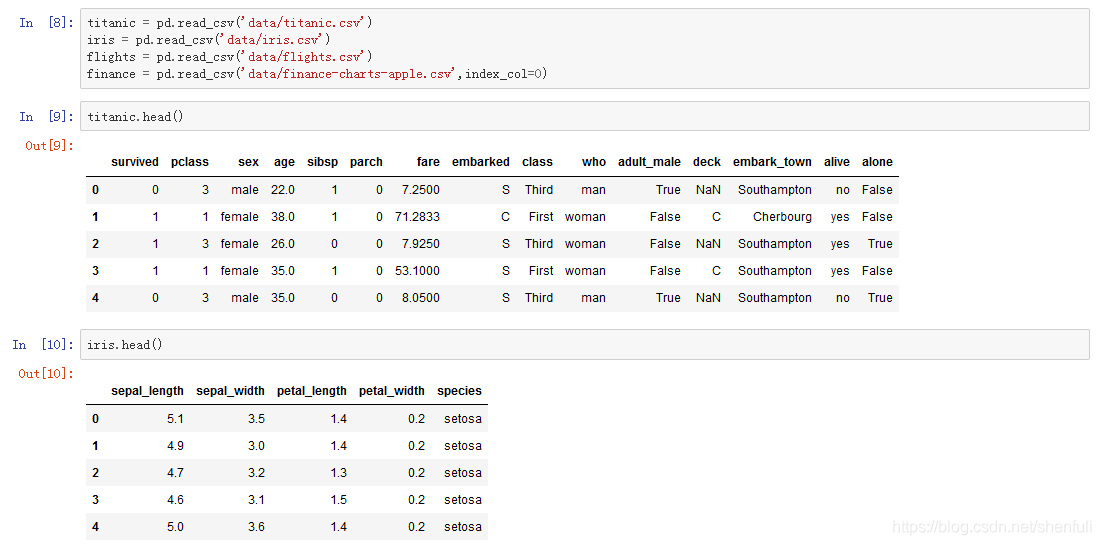Screen dimensions: 1101x545
Task: Select the titanic.head() code cell
Action: coord(585,117)
